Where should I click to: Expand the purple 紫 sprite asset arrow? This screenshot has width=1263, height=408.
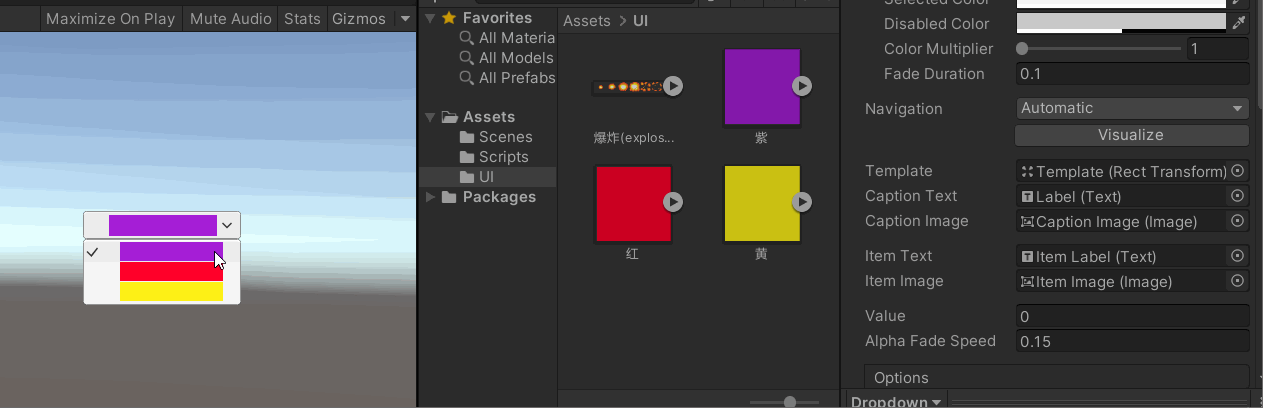coord(802,86)
